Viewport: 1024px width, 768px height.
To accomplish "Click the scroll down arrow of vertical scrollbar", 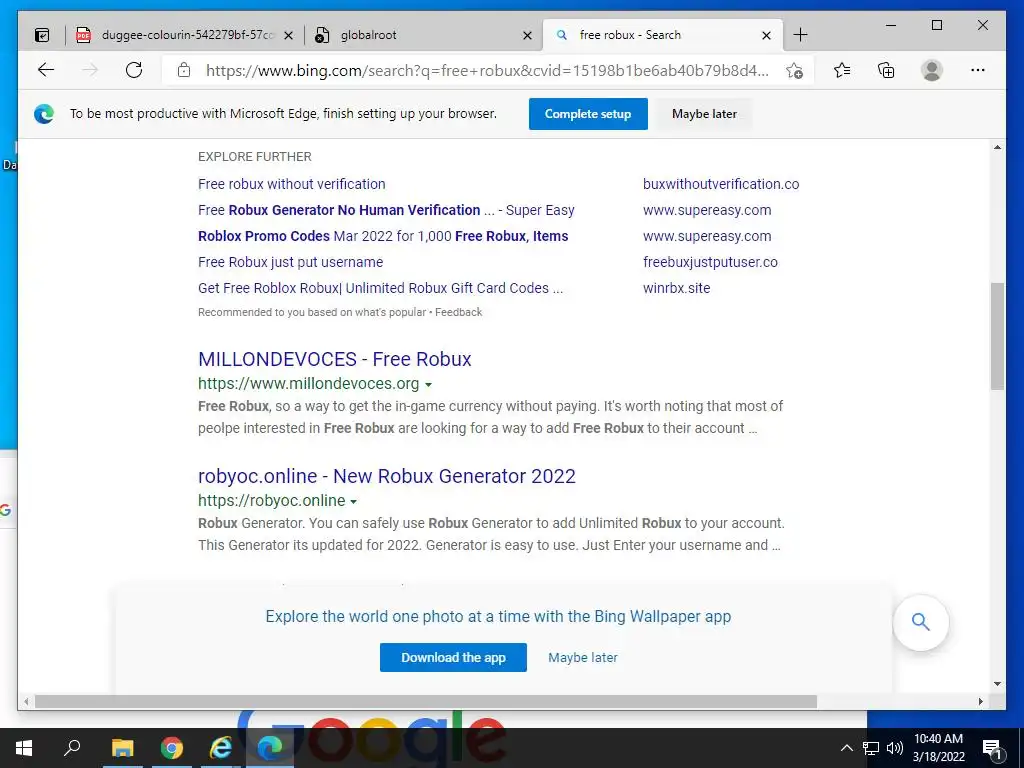I will [997, 684].
